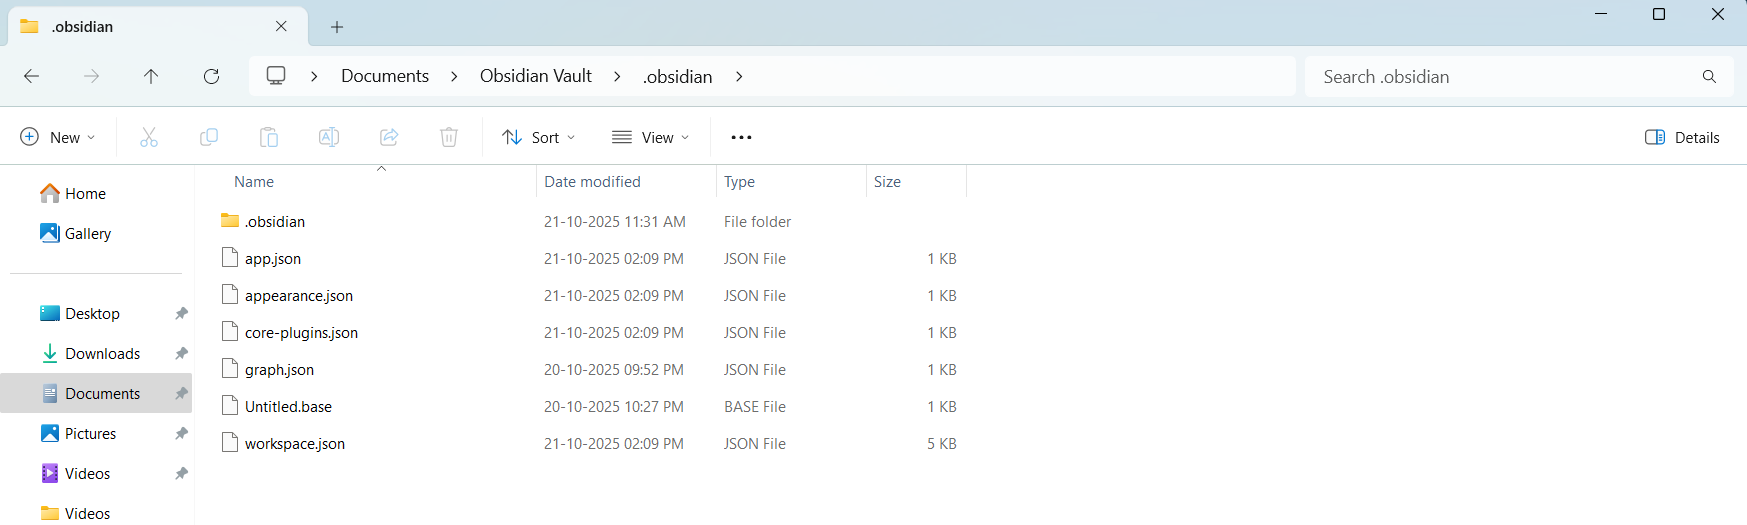This screenshot has width=1747, height=525.
Task: Click the Delete trash icon
Action: 449,137
